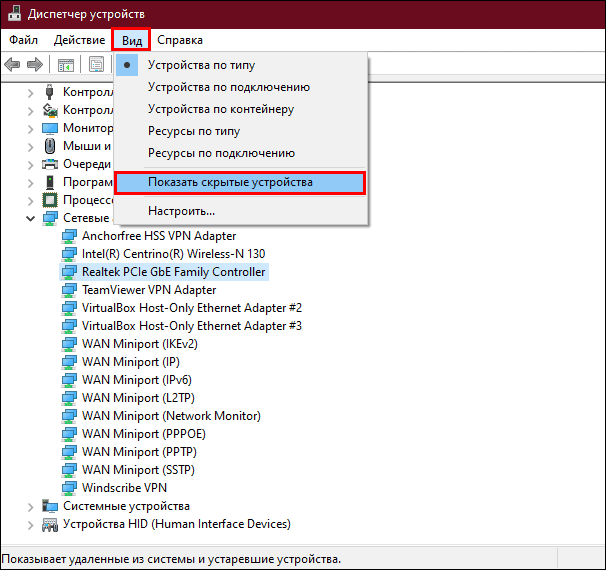This screenshot has height=570, width=606.
Task: Click the Windscribe VPN adapter icon
Action: 69,488
